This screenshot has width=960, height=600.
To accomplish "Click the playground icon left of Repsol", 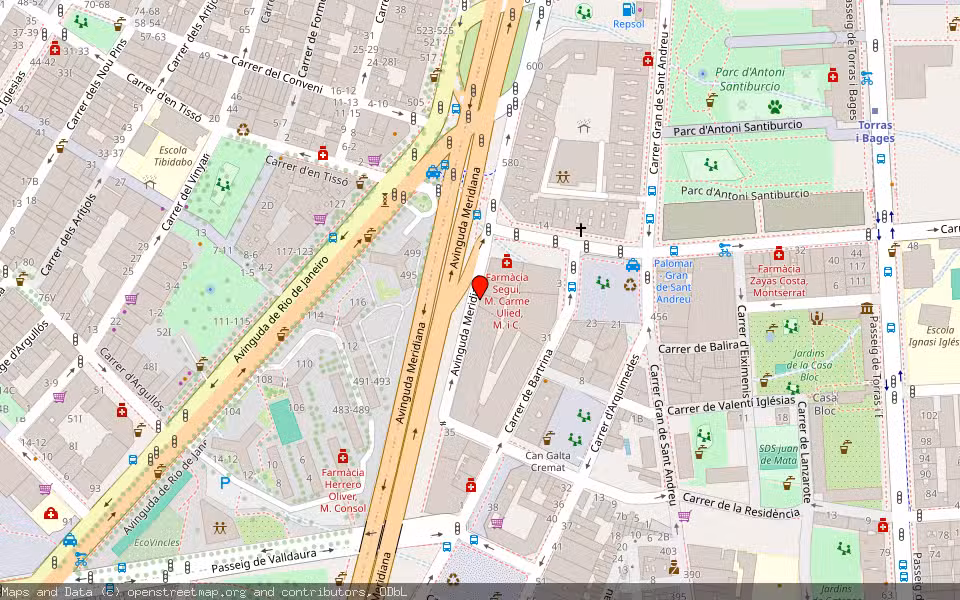I will [x=584, y=11].
